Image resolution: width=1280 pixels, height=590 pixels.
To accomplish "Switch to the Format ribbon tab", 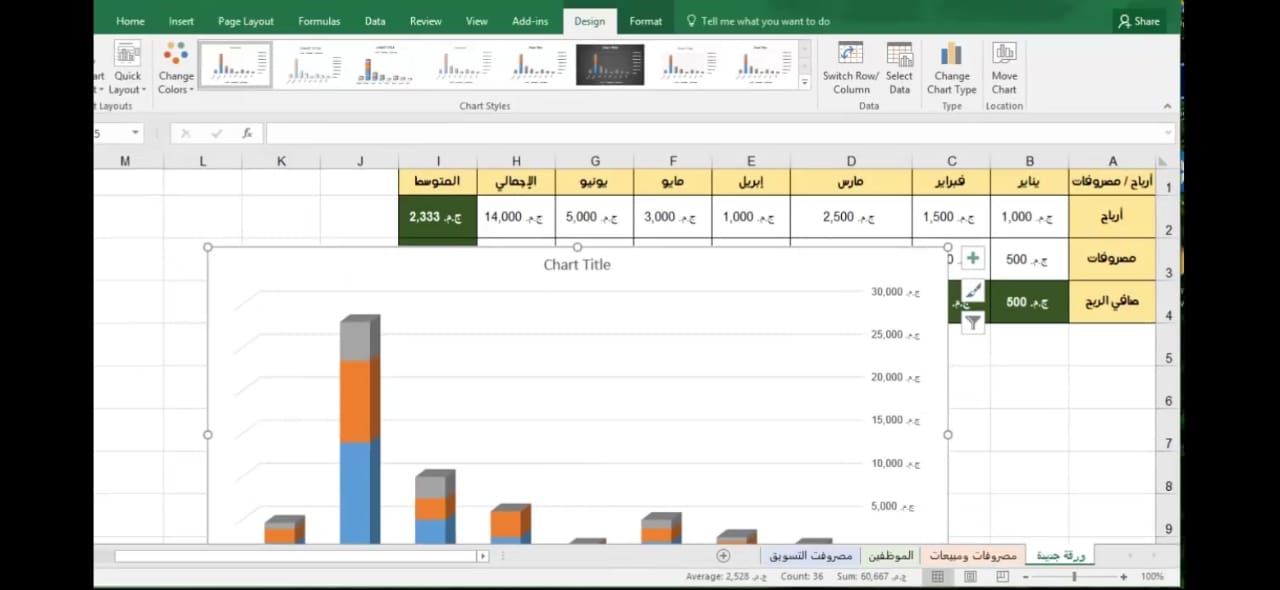I will (x=645, y=21).
